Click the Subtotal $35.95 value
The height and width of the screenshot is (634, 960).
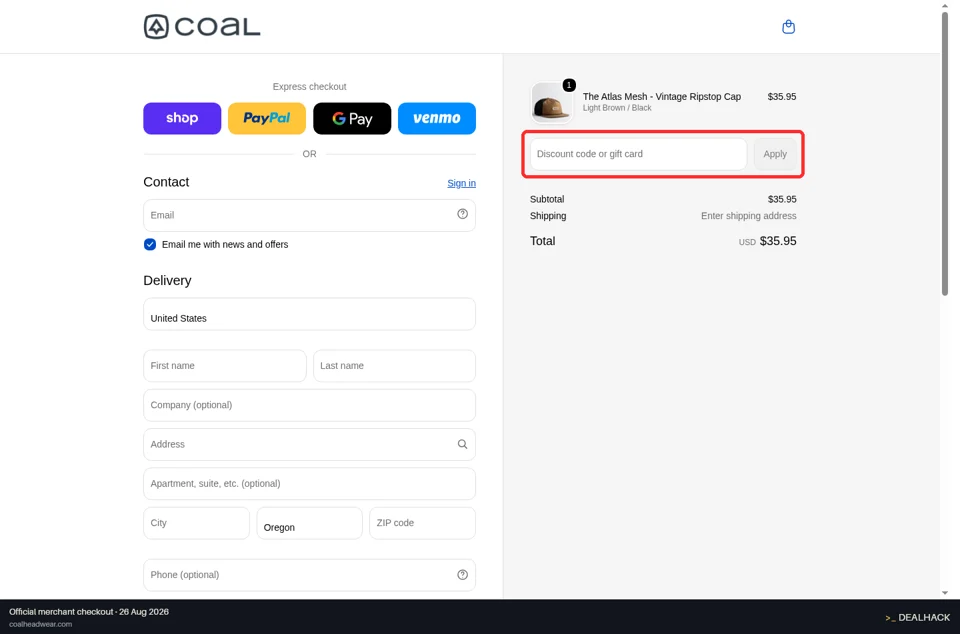782,200
